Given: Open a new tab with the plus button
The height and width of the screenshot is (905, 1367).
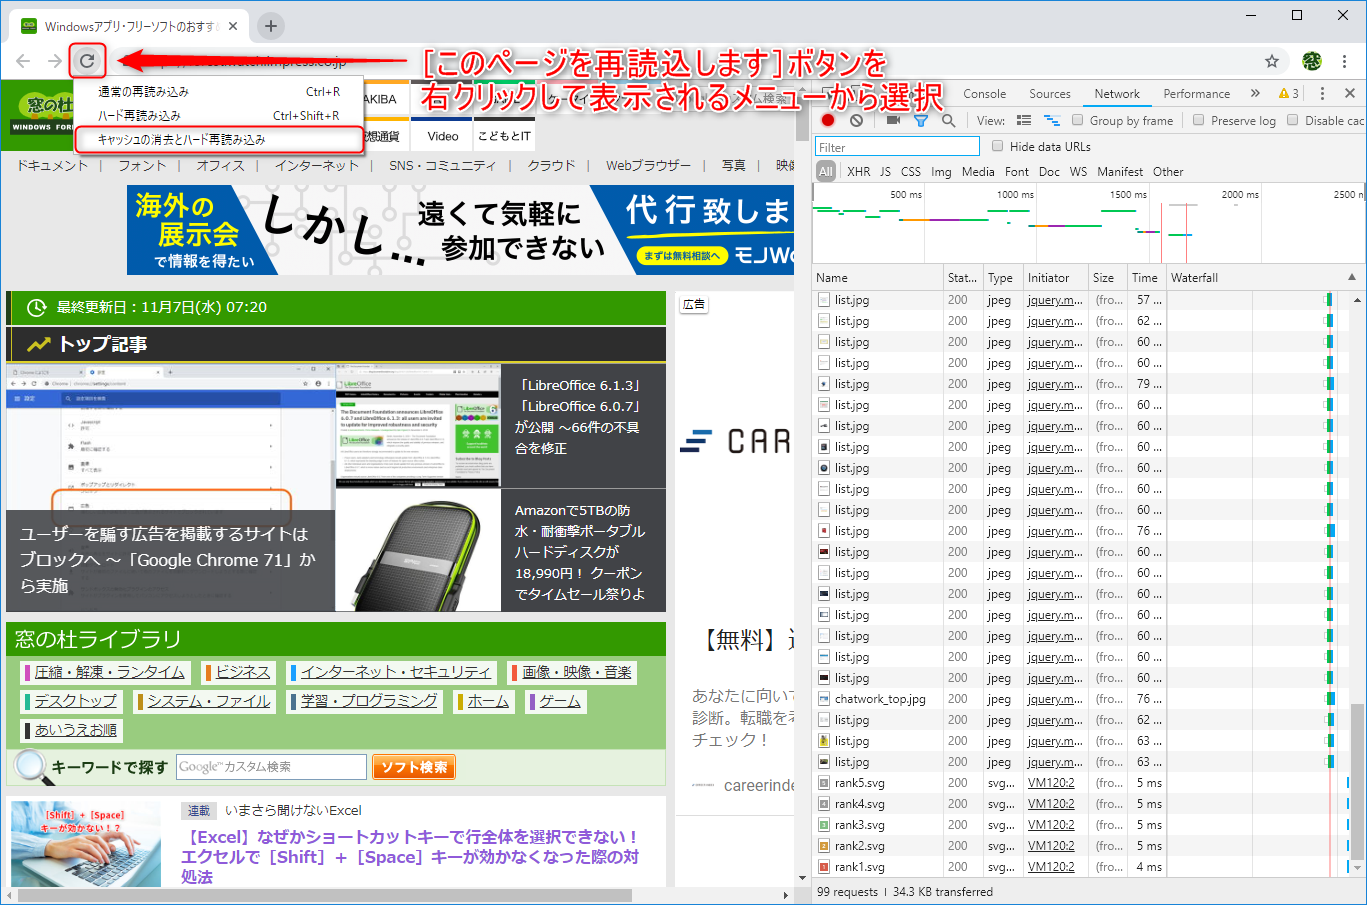Looking at the screenshot, I should coord(271,26).
